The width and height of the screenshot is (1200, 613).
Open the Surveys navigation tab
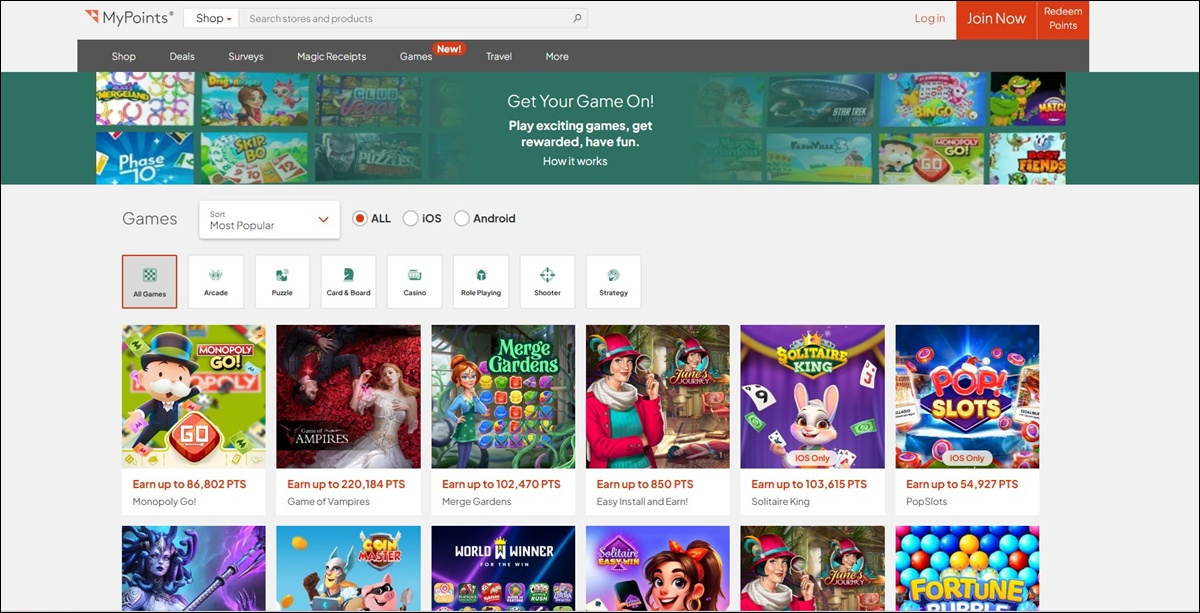pyautogui.click(x=246, y=56)
